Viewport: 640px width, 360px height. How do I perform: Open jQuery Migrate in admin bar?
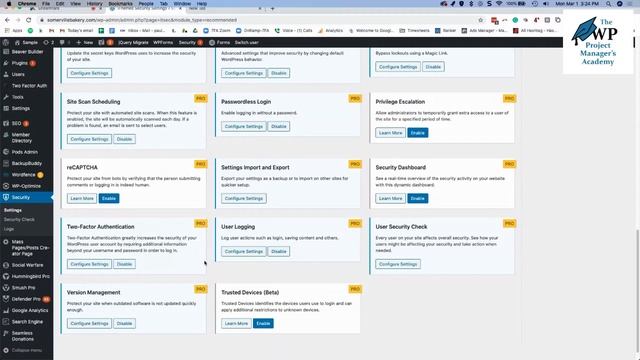(133, 42)
